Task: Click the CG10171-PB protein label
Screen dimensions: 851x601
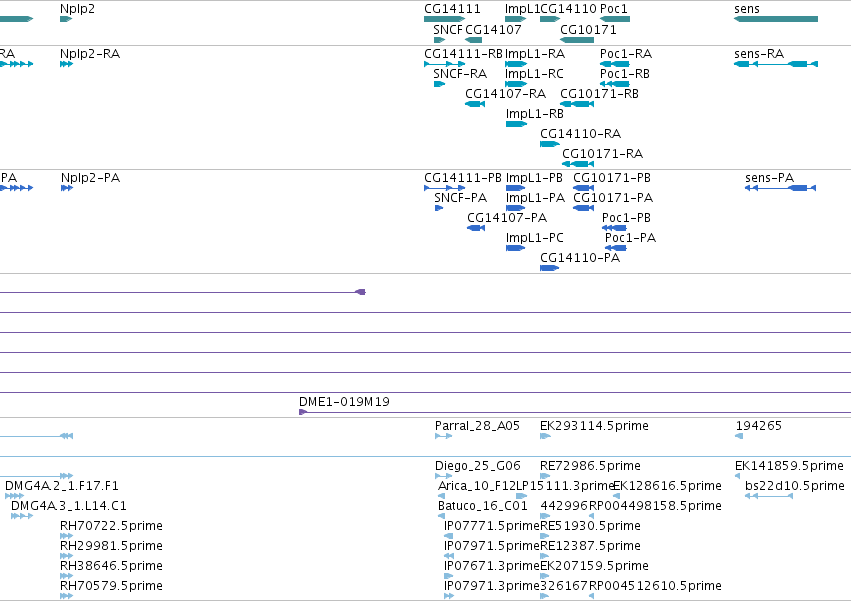Action: click(612, 178)
